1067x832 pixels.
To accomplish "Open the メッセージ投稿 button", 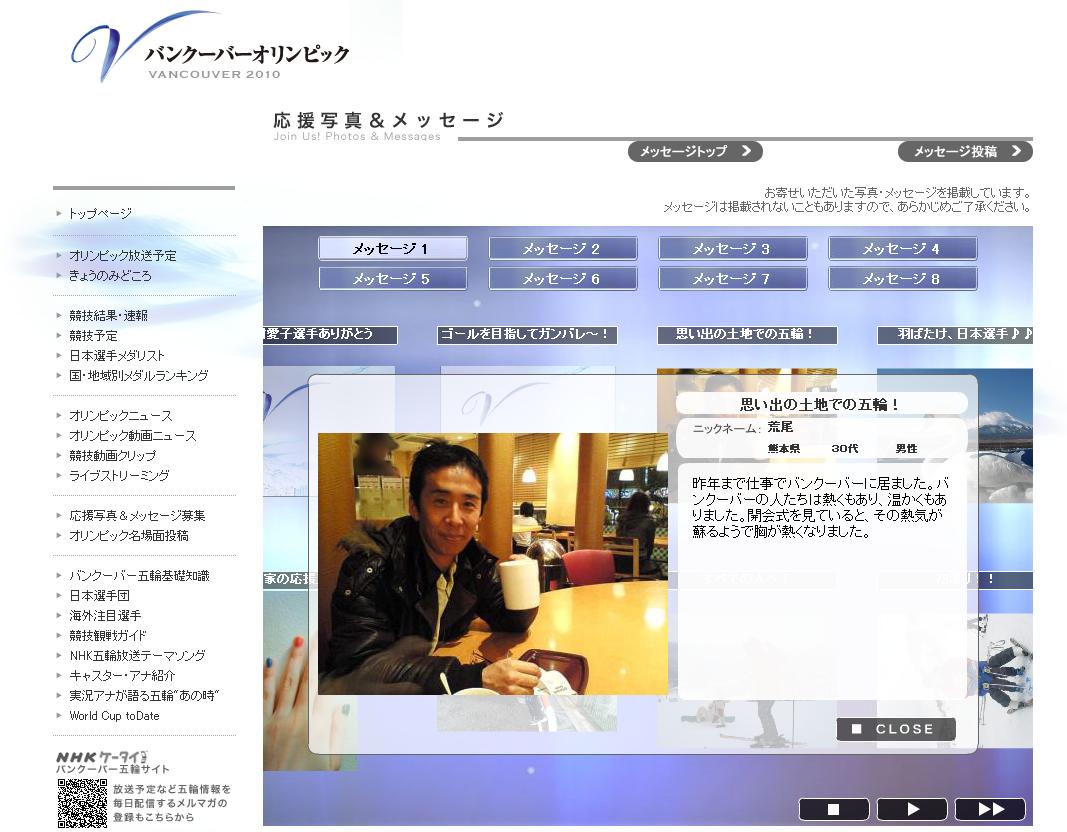I will (x=965, y=151).
